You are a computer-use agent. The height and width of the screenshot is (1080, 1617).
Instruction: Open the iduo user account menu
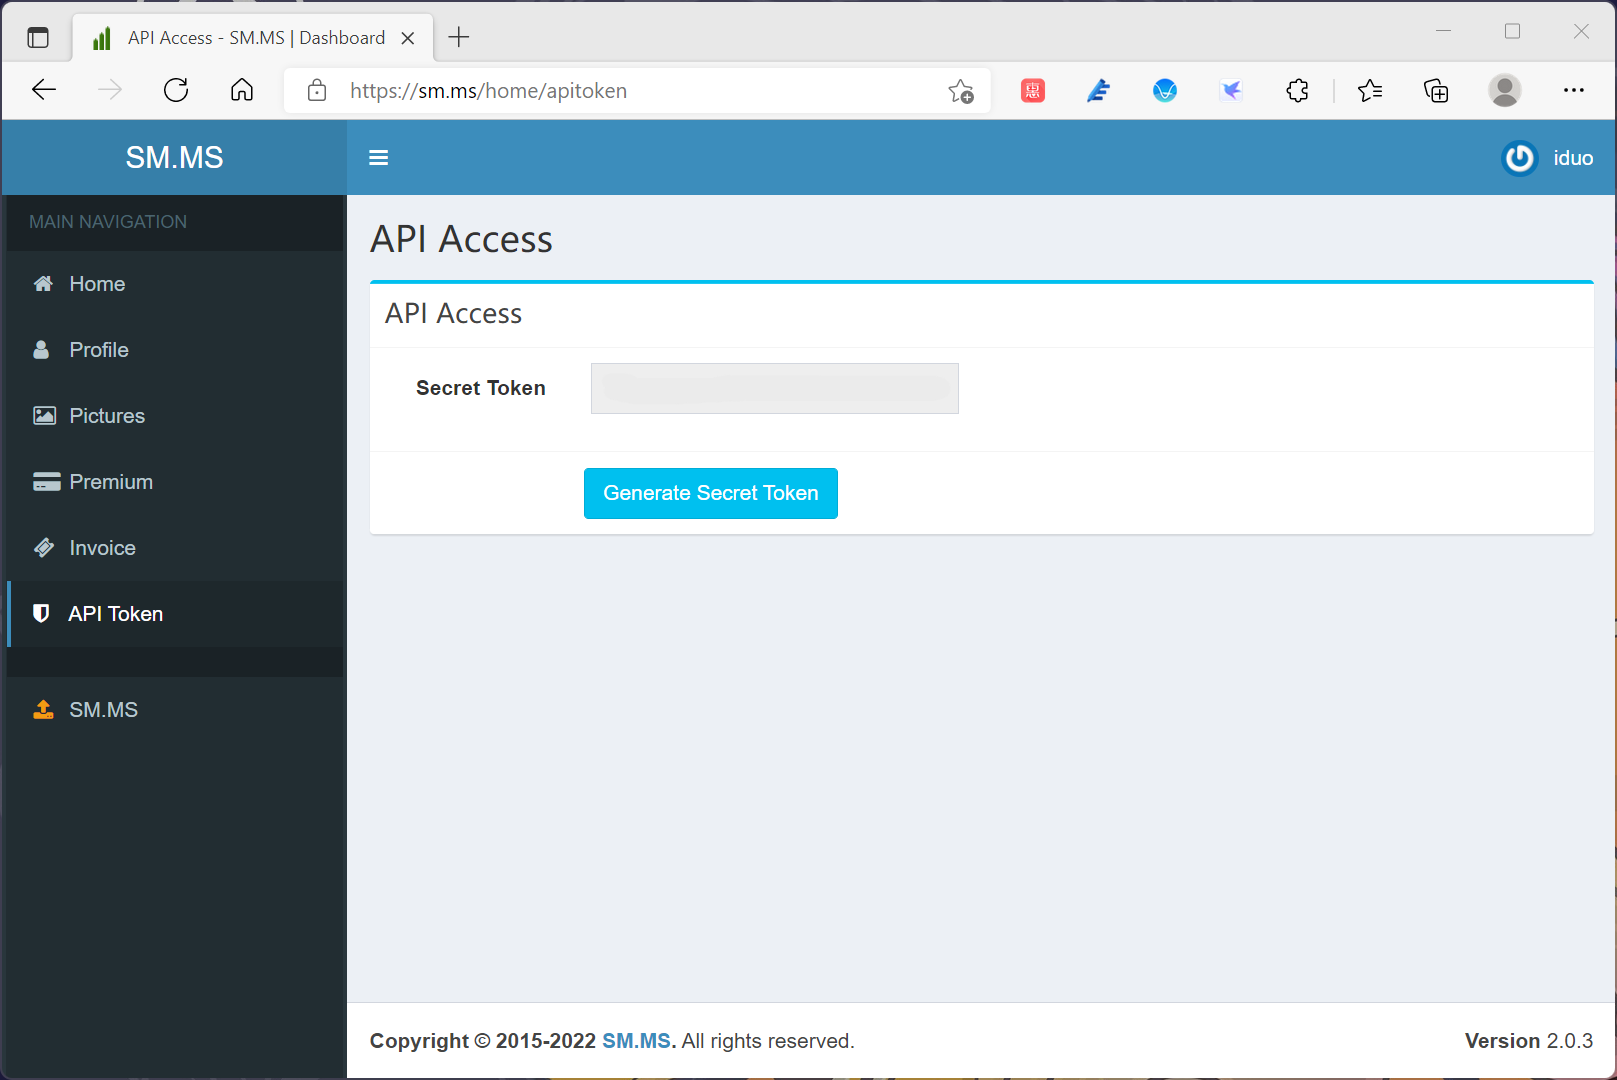click(x=1548, y=158)
